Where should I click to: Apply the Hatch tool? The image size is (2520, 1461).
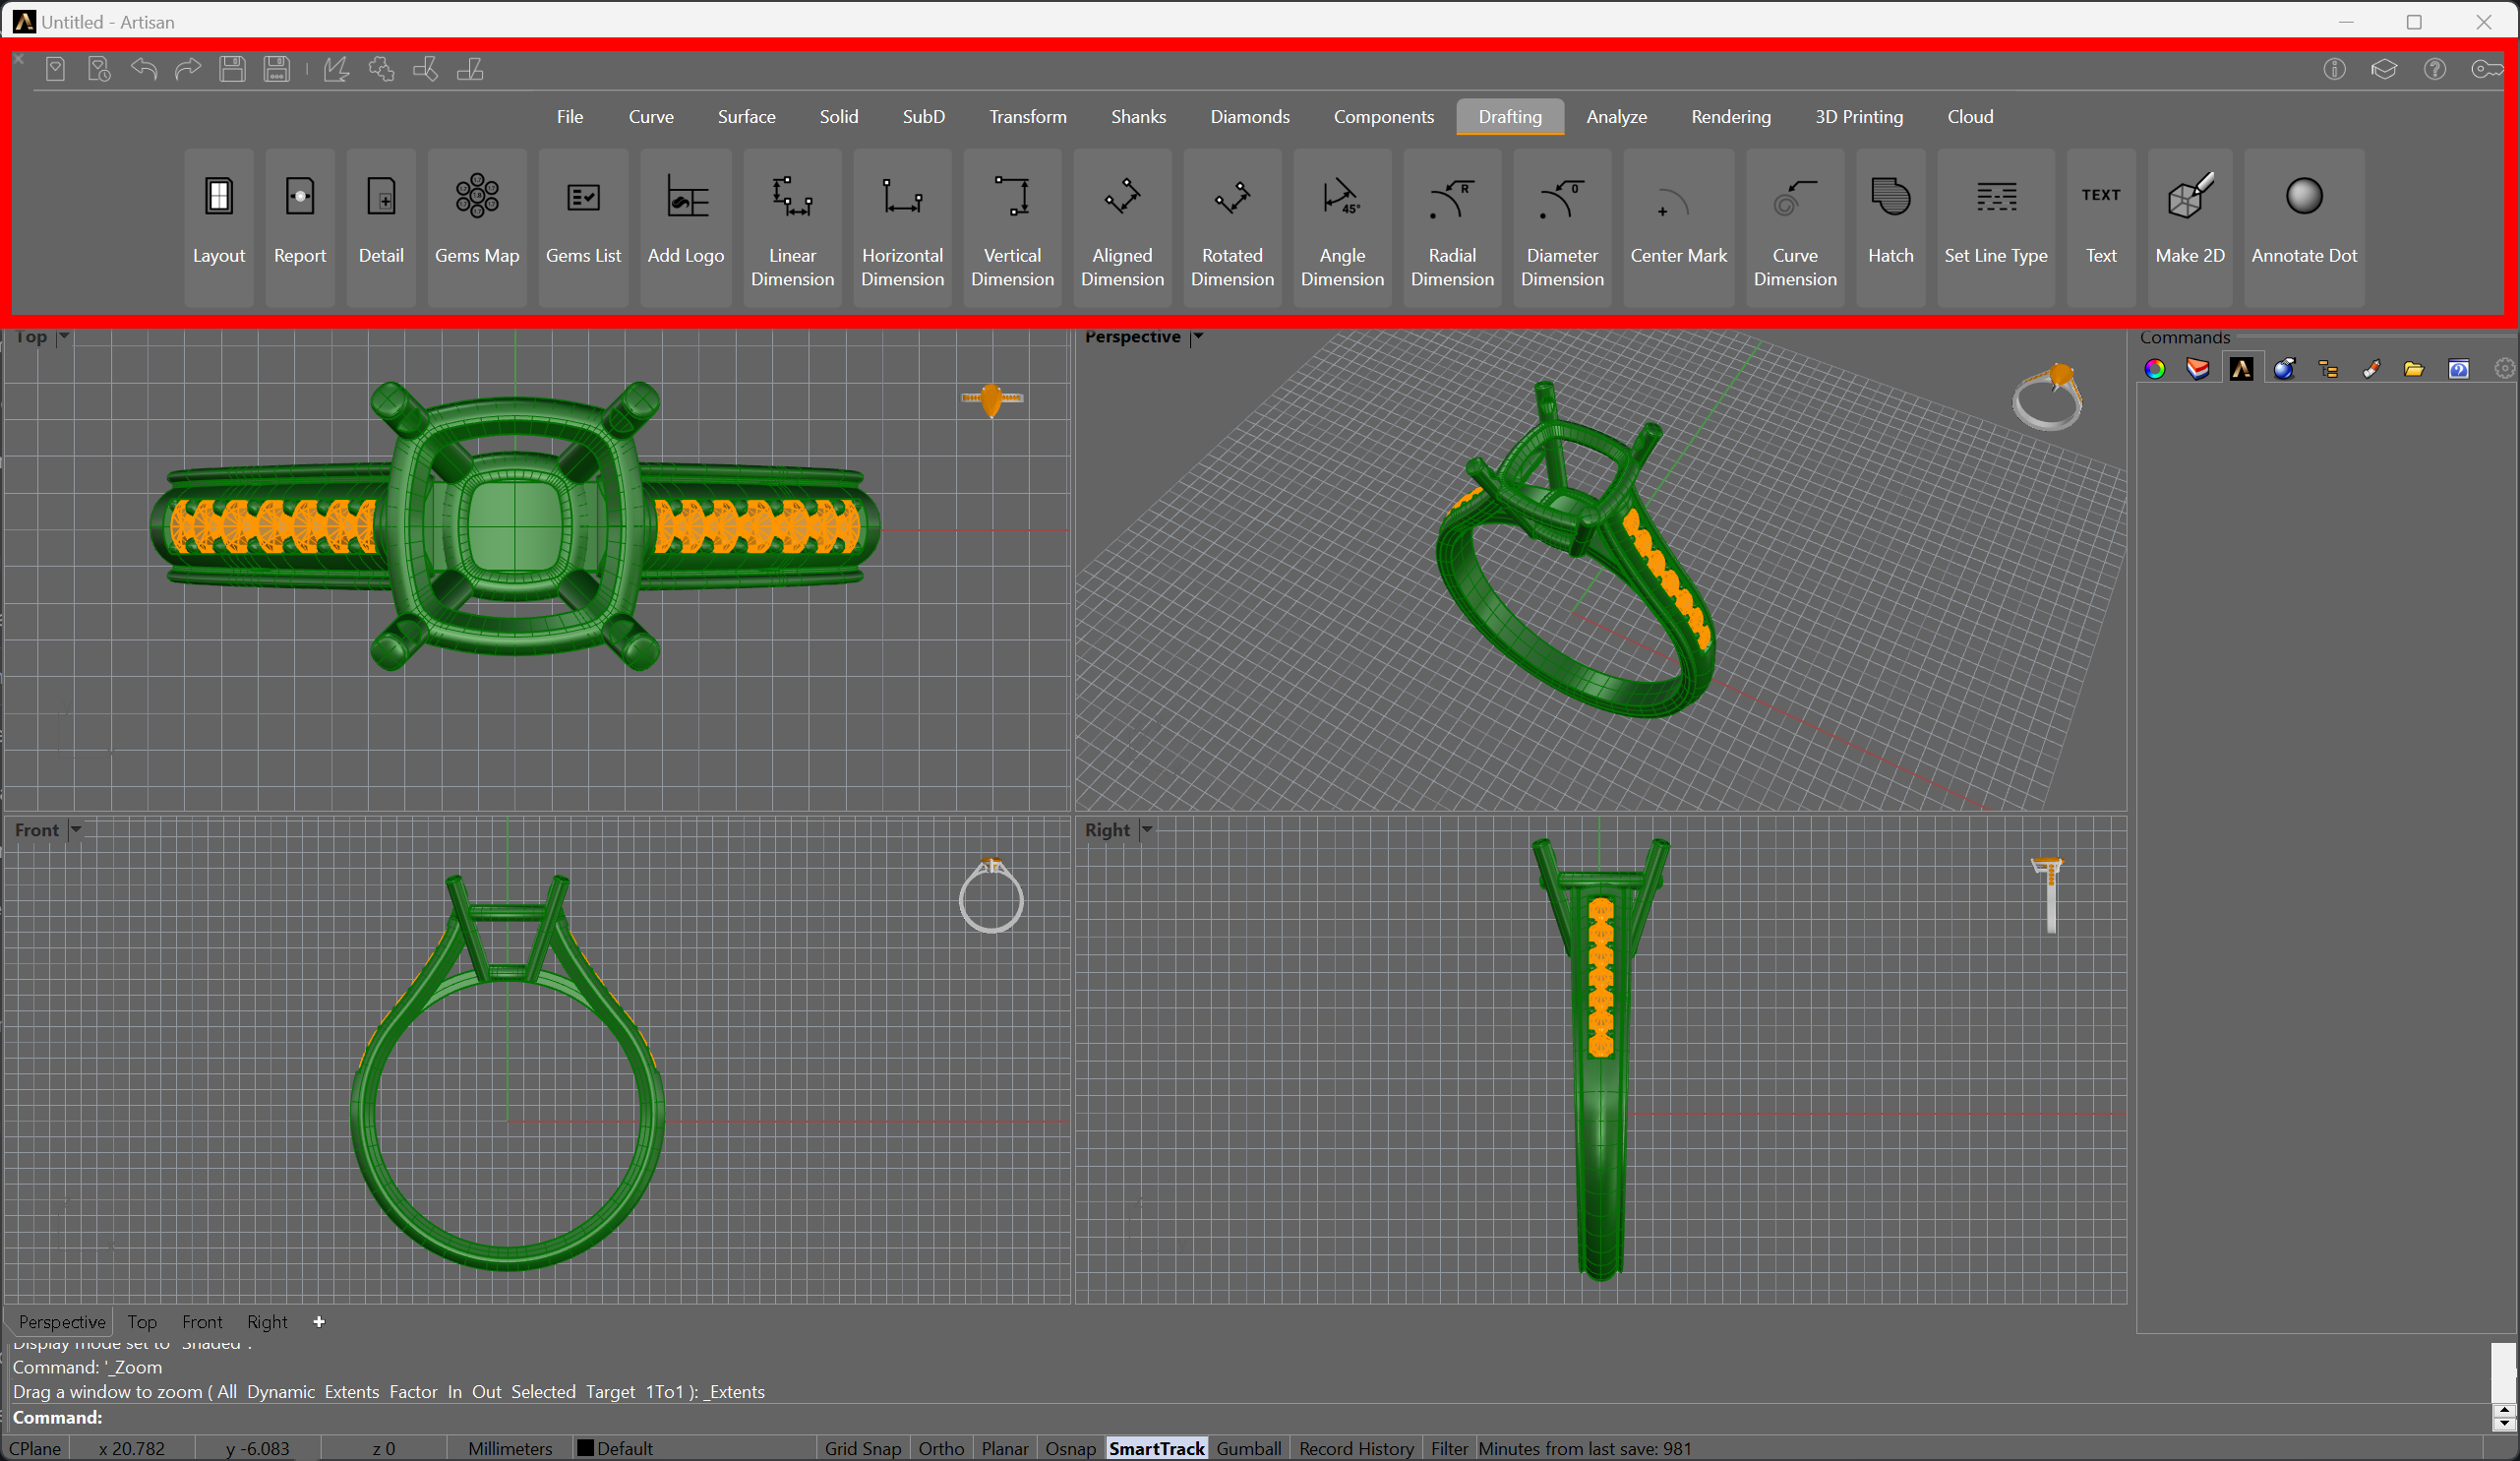(x=1890, y=227)
